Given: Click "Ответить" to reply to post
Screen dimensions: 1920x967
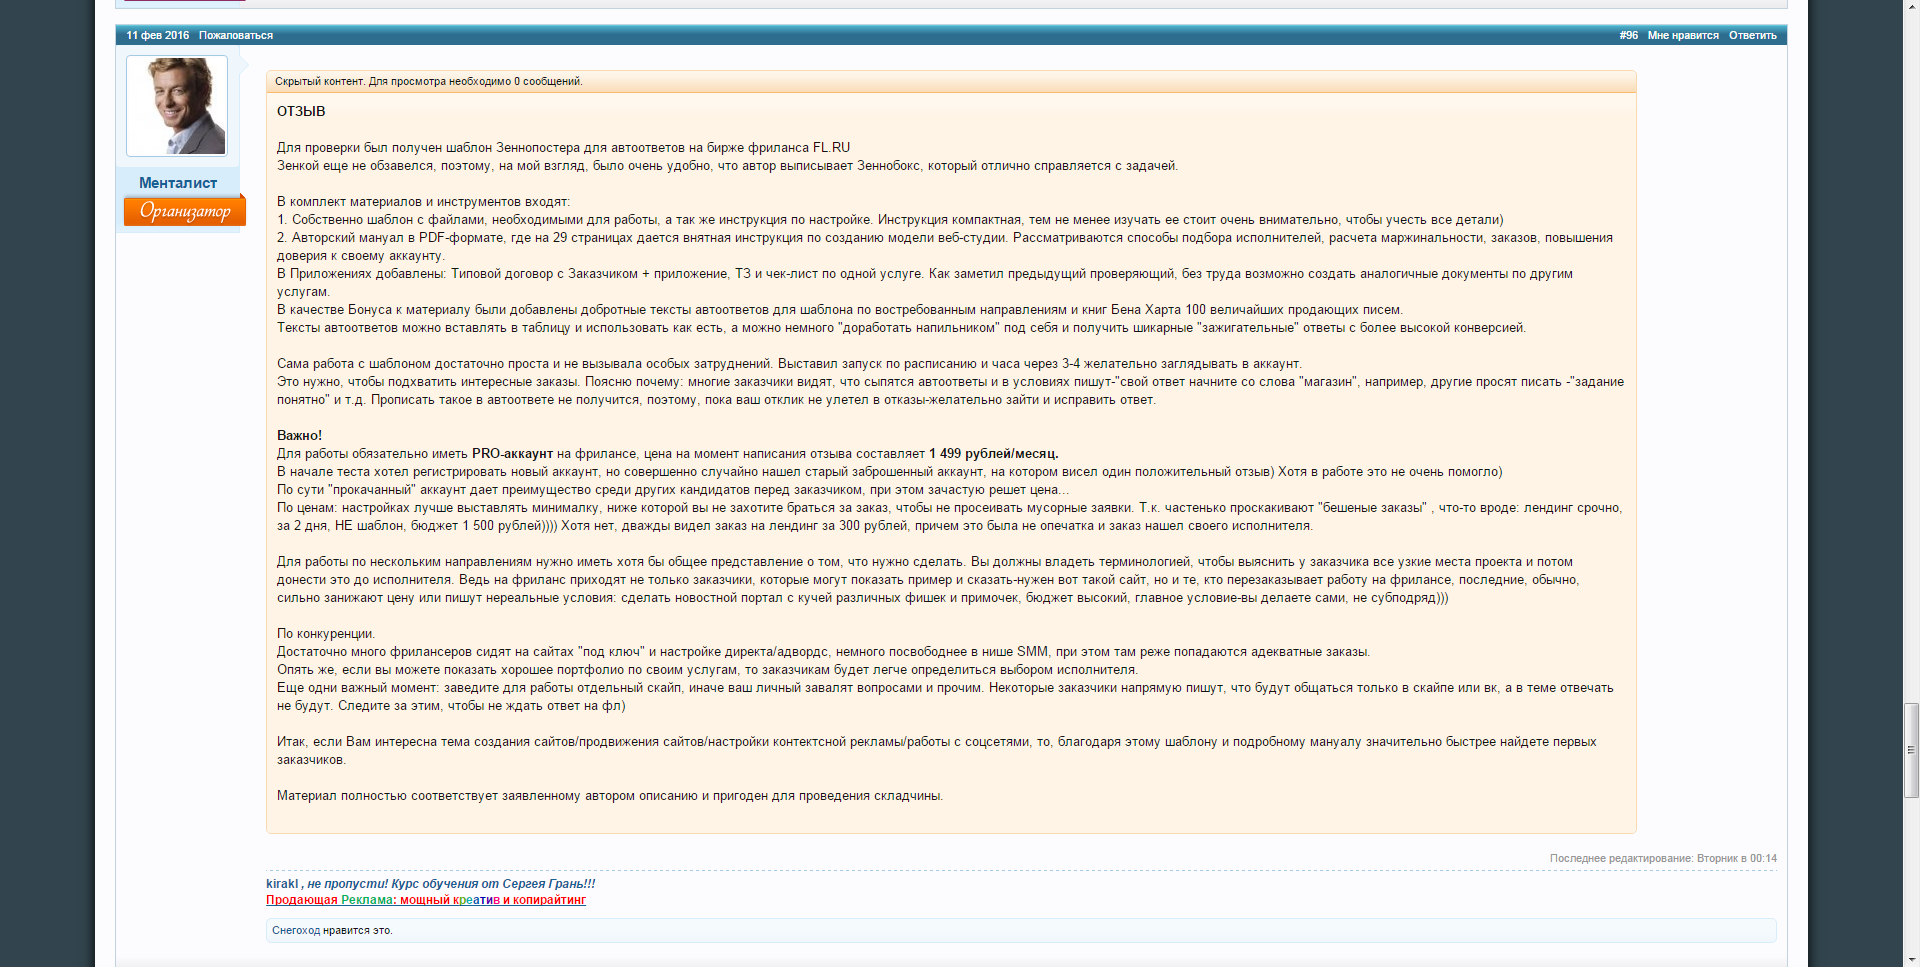Looking at the screenshot, I should 1752,35.
